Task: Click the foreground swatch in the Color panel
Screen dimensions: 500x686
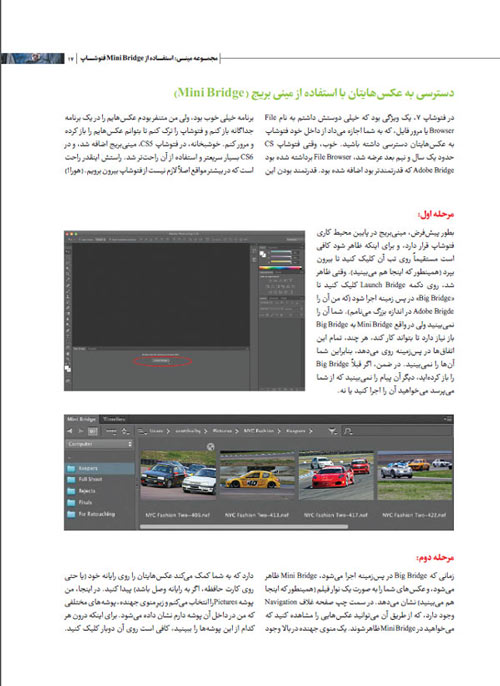Action: (x=262, y=252)
